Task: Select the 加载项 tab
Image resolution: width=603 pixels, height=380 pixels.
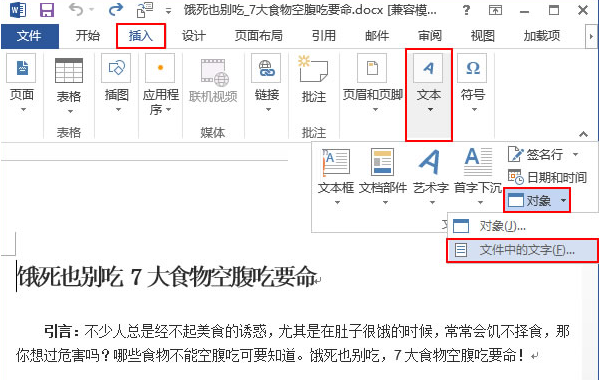Action: (542, 36)
